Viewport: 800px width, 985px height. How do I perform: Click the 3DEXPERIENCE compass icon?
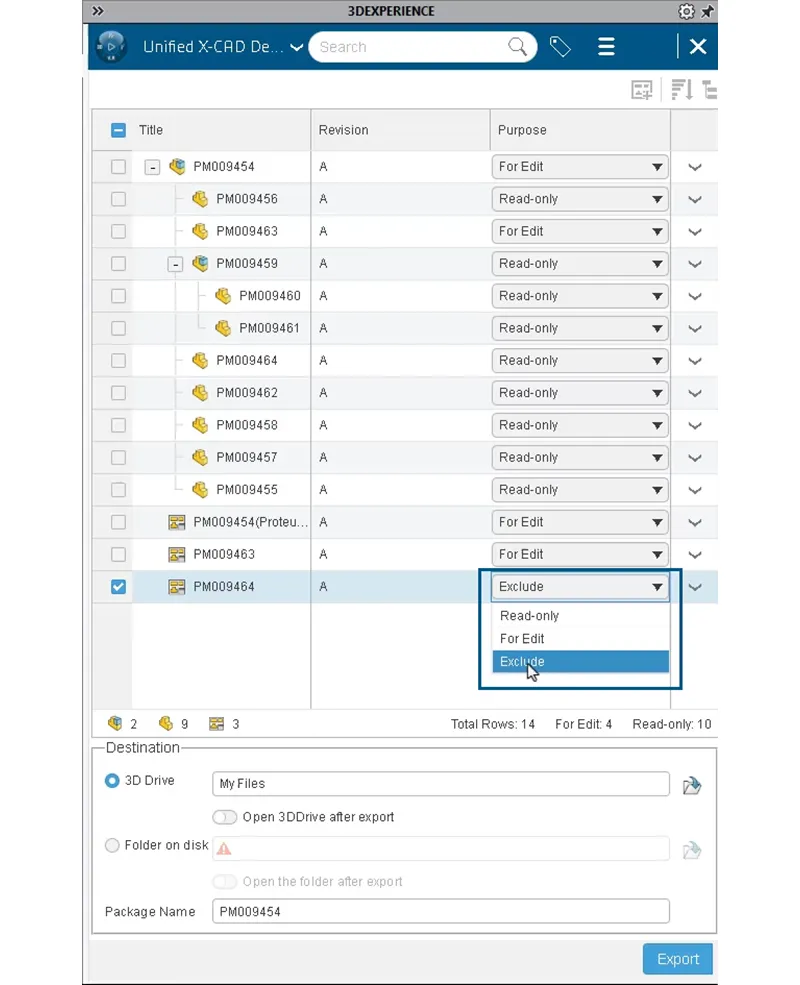[x=111, y=47]
